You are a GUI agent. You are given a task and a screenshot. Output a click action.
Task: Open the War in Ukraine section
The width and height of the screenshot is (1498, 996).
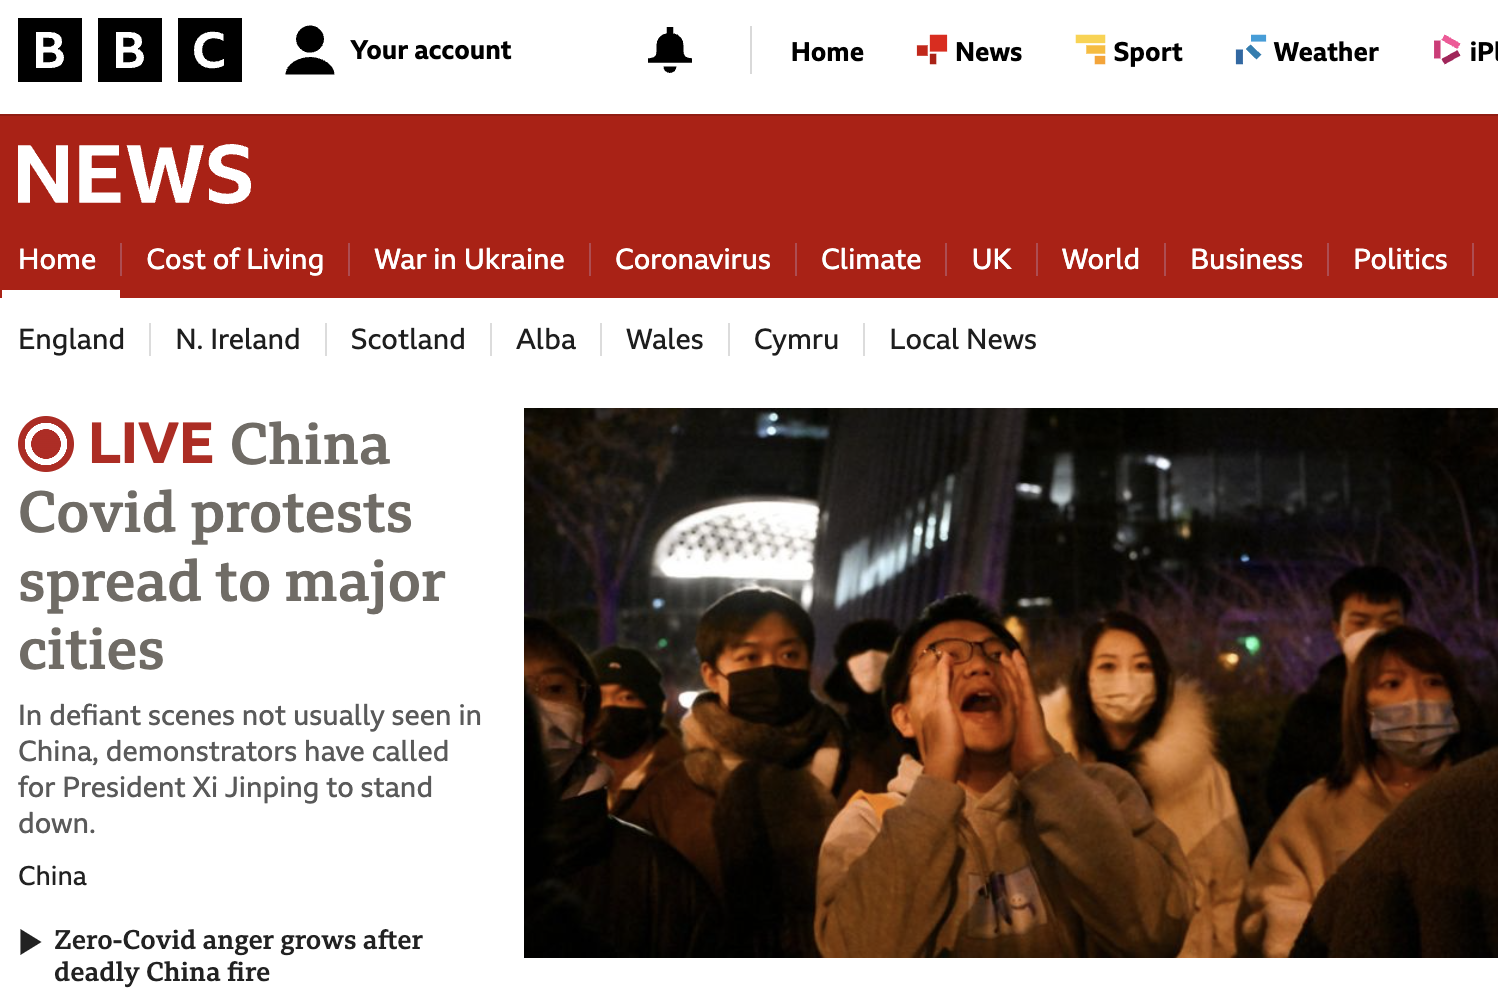tap(469, 259)
